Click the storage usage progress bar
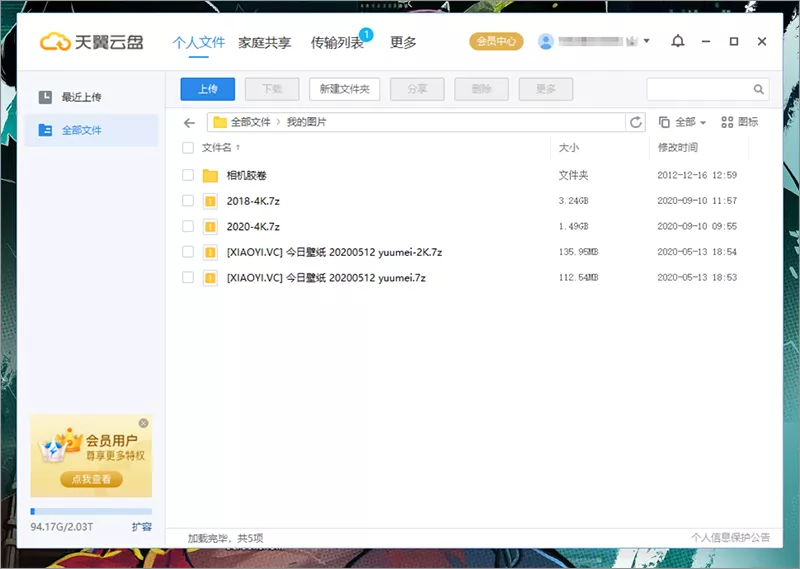This screenshot has height=569, width=800. (91, 511)
